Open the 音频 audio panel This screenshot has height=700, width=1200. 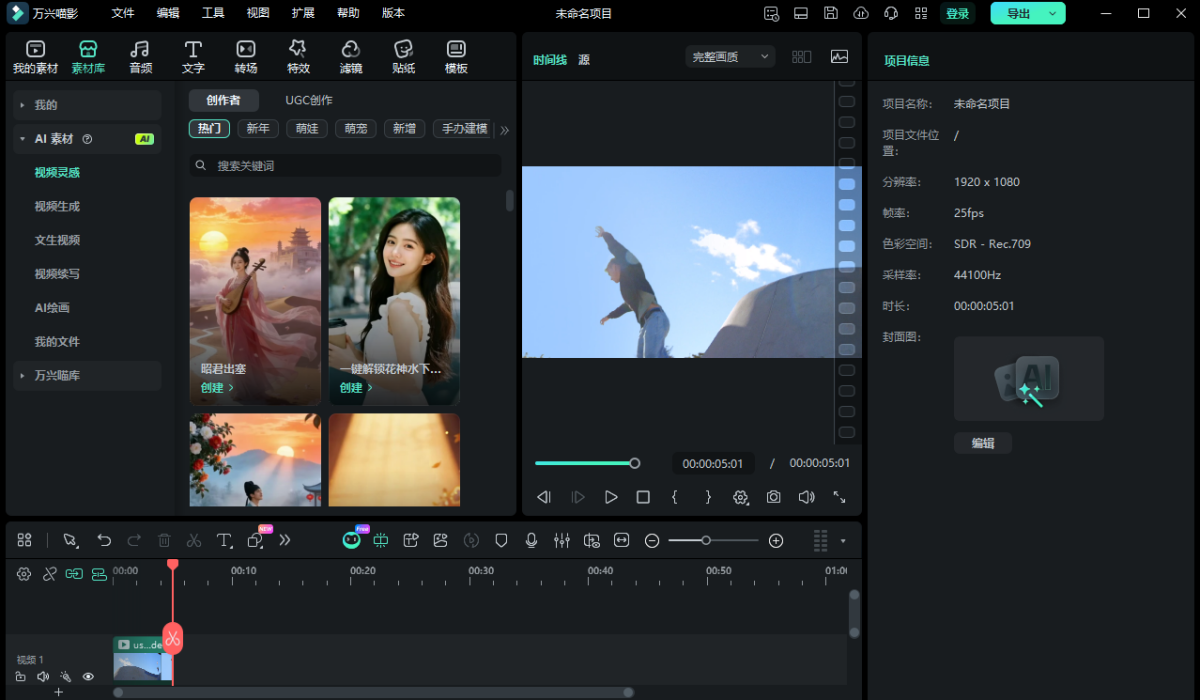tap(141, 57)
